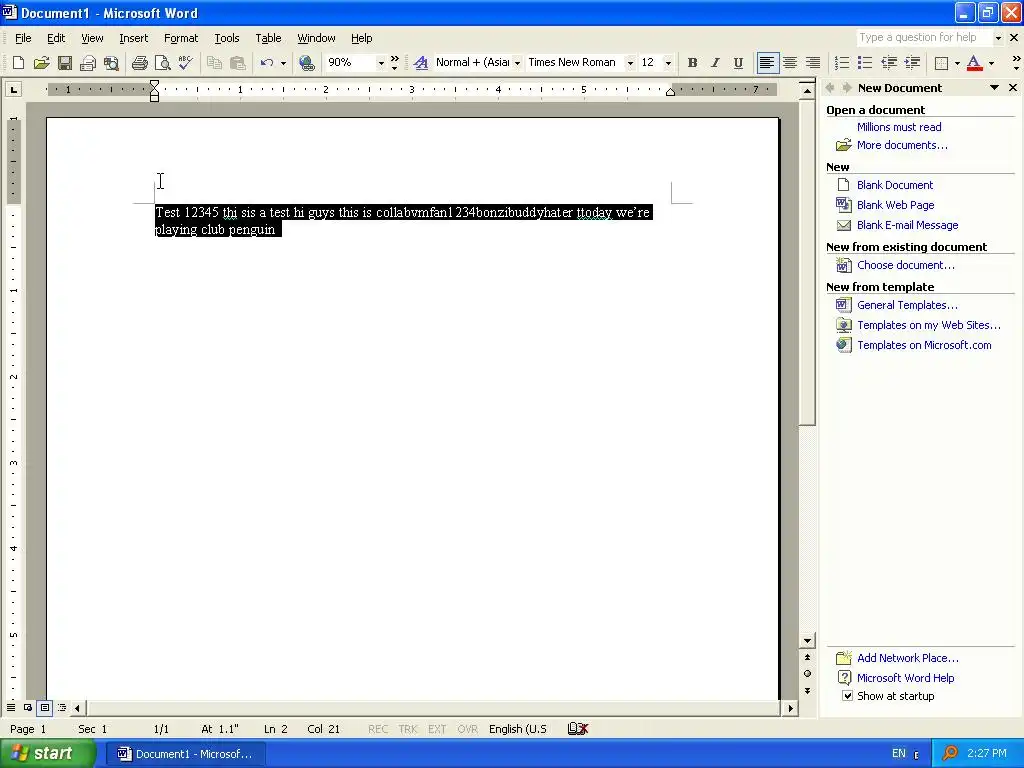Apply bulleted list formatting
The image size is (1024, 768).
865,63
